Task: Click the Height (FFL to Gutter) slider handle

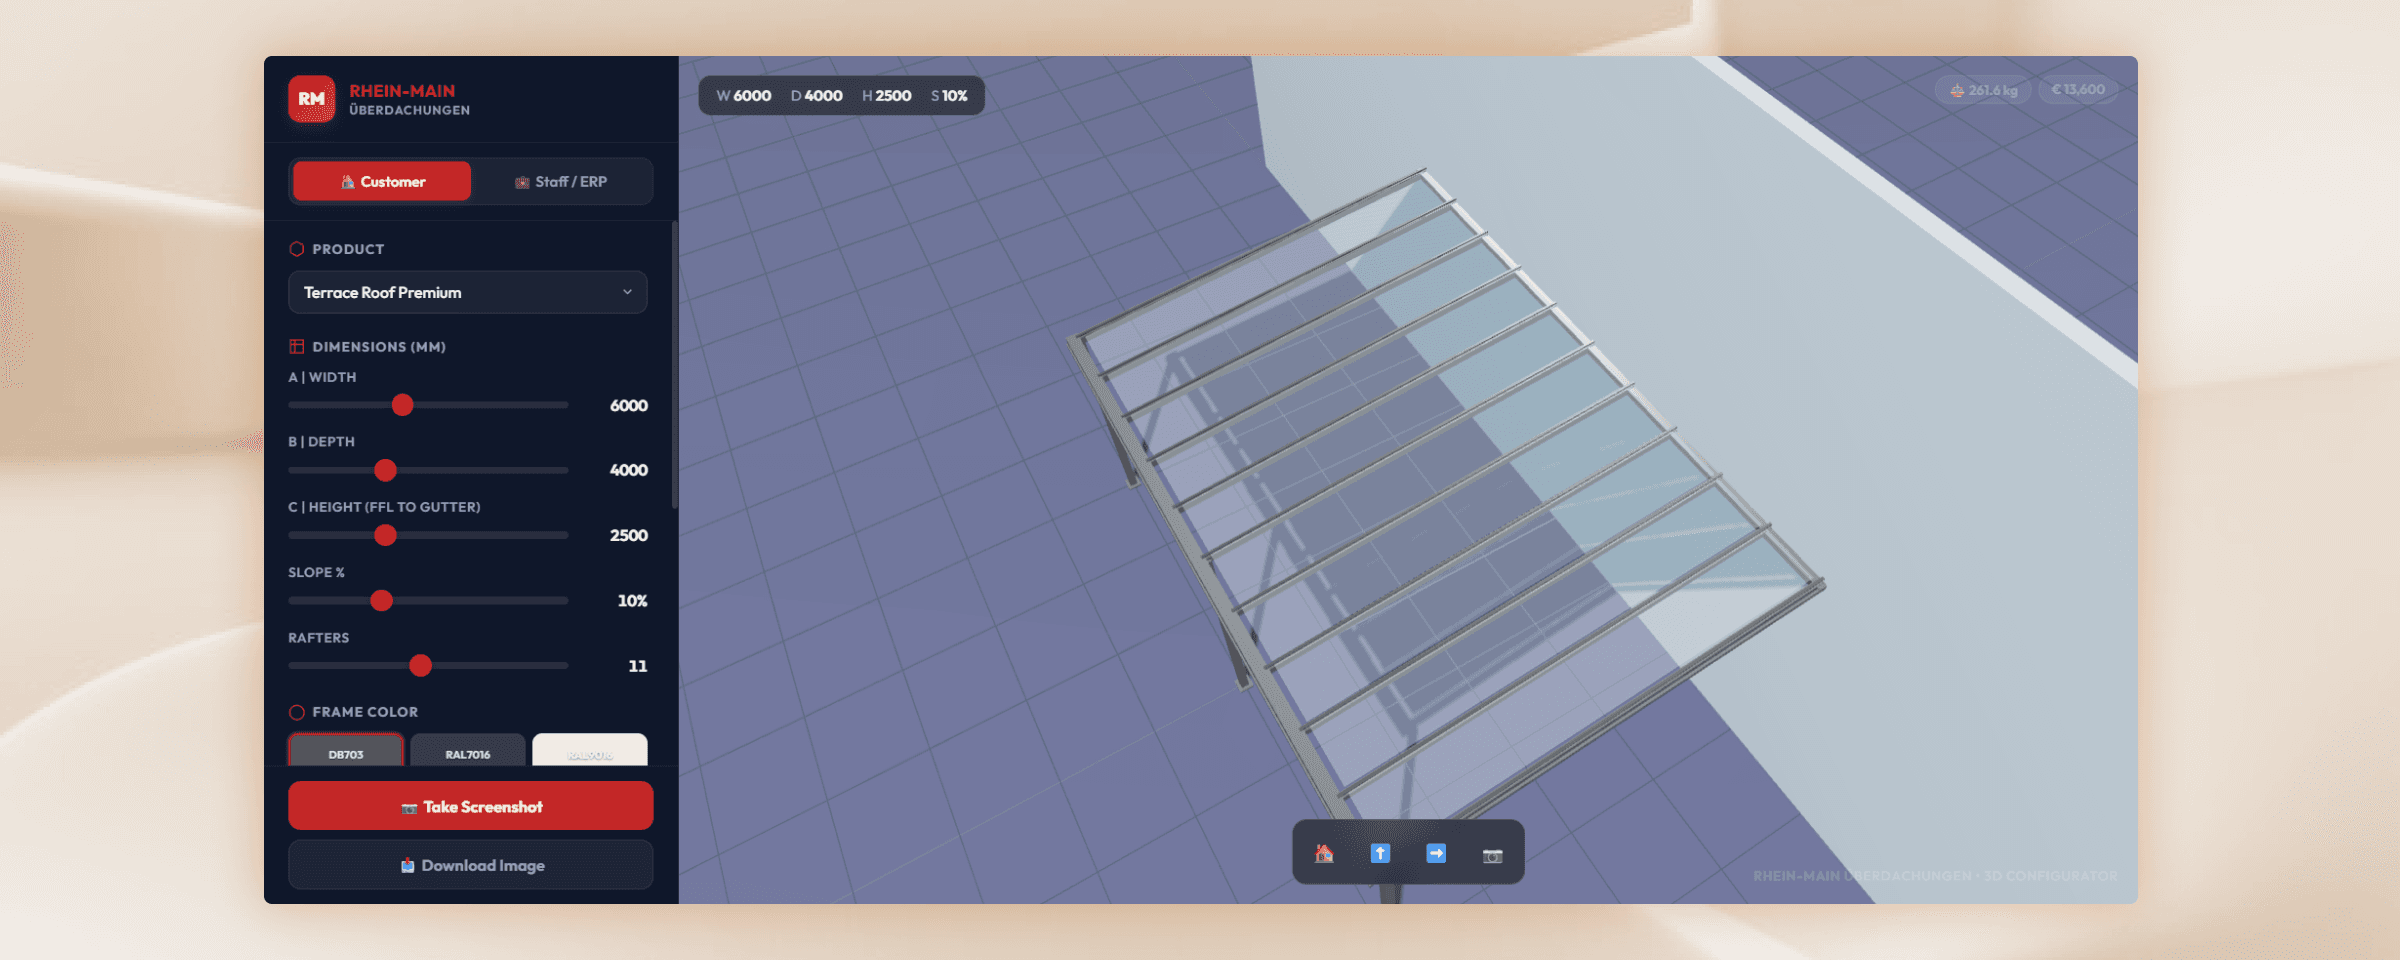Action: 385,535
